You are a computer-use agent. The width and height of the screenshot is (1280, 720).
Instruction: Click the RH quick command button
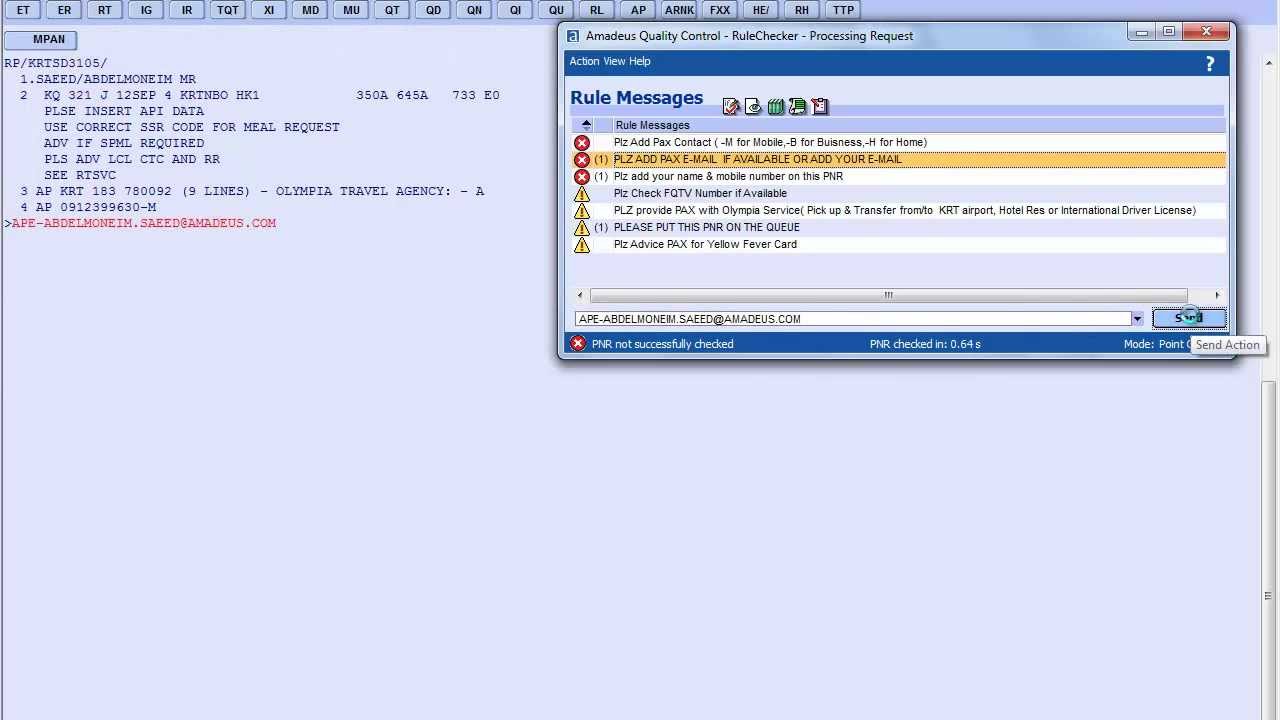802,10
